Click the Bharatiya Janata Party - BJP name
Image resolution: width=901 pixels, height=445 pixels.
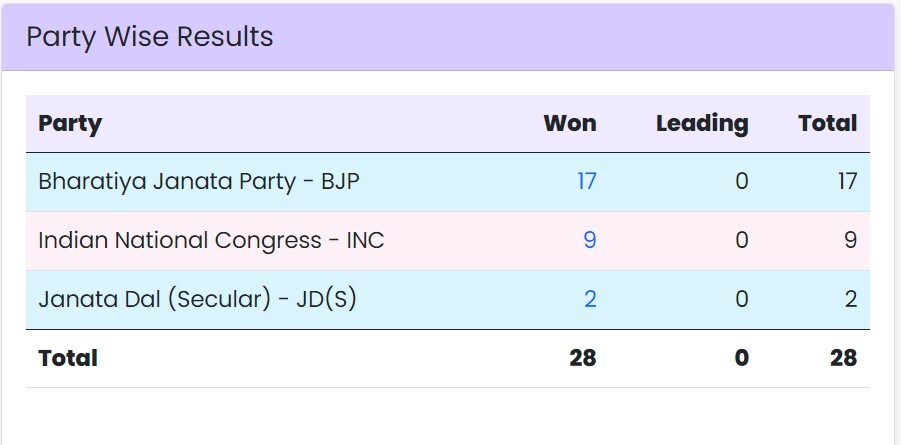[198, 182]
